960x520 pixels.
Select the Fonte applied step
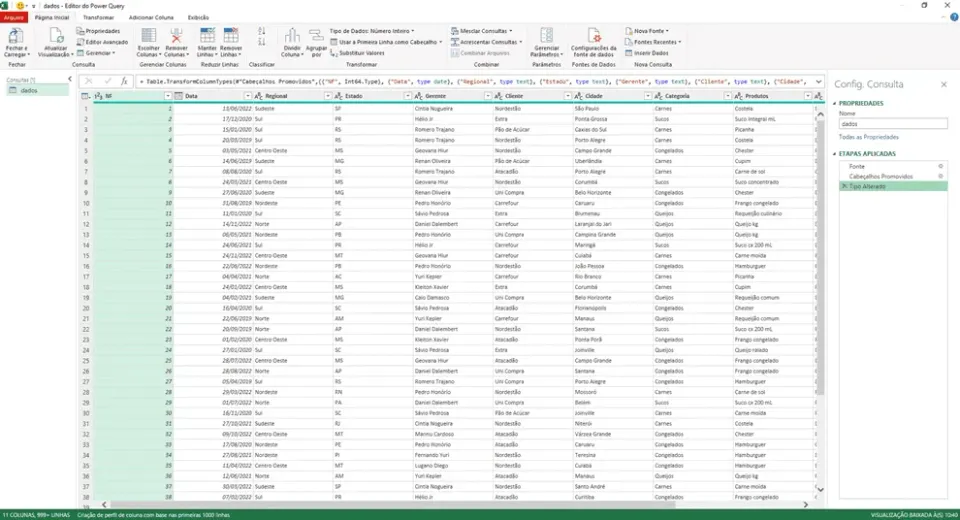click(x=893, y=166)
